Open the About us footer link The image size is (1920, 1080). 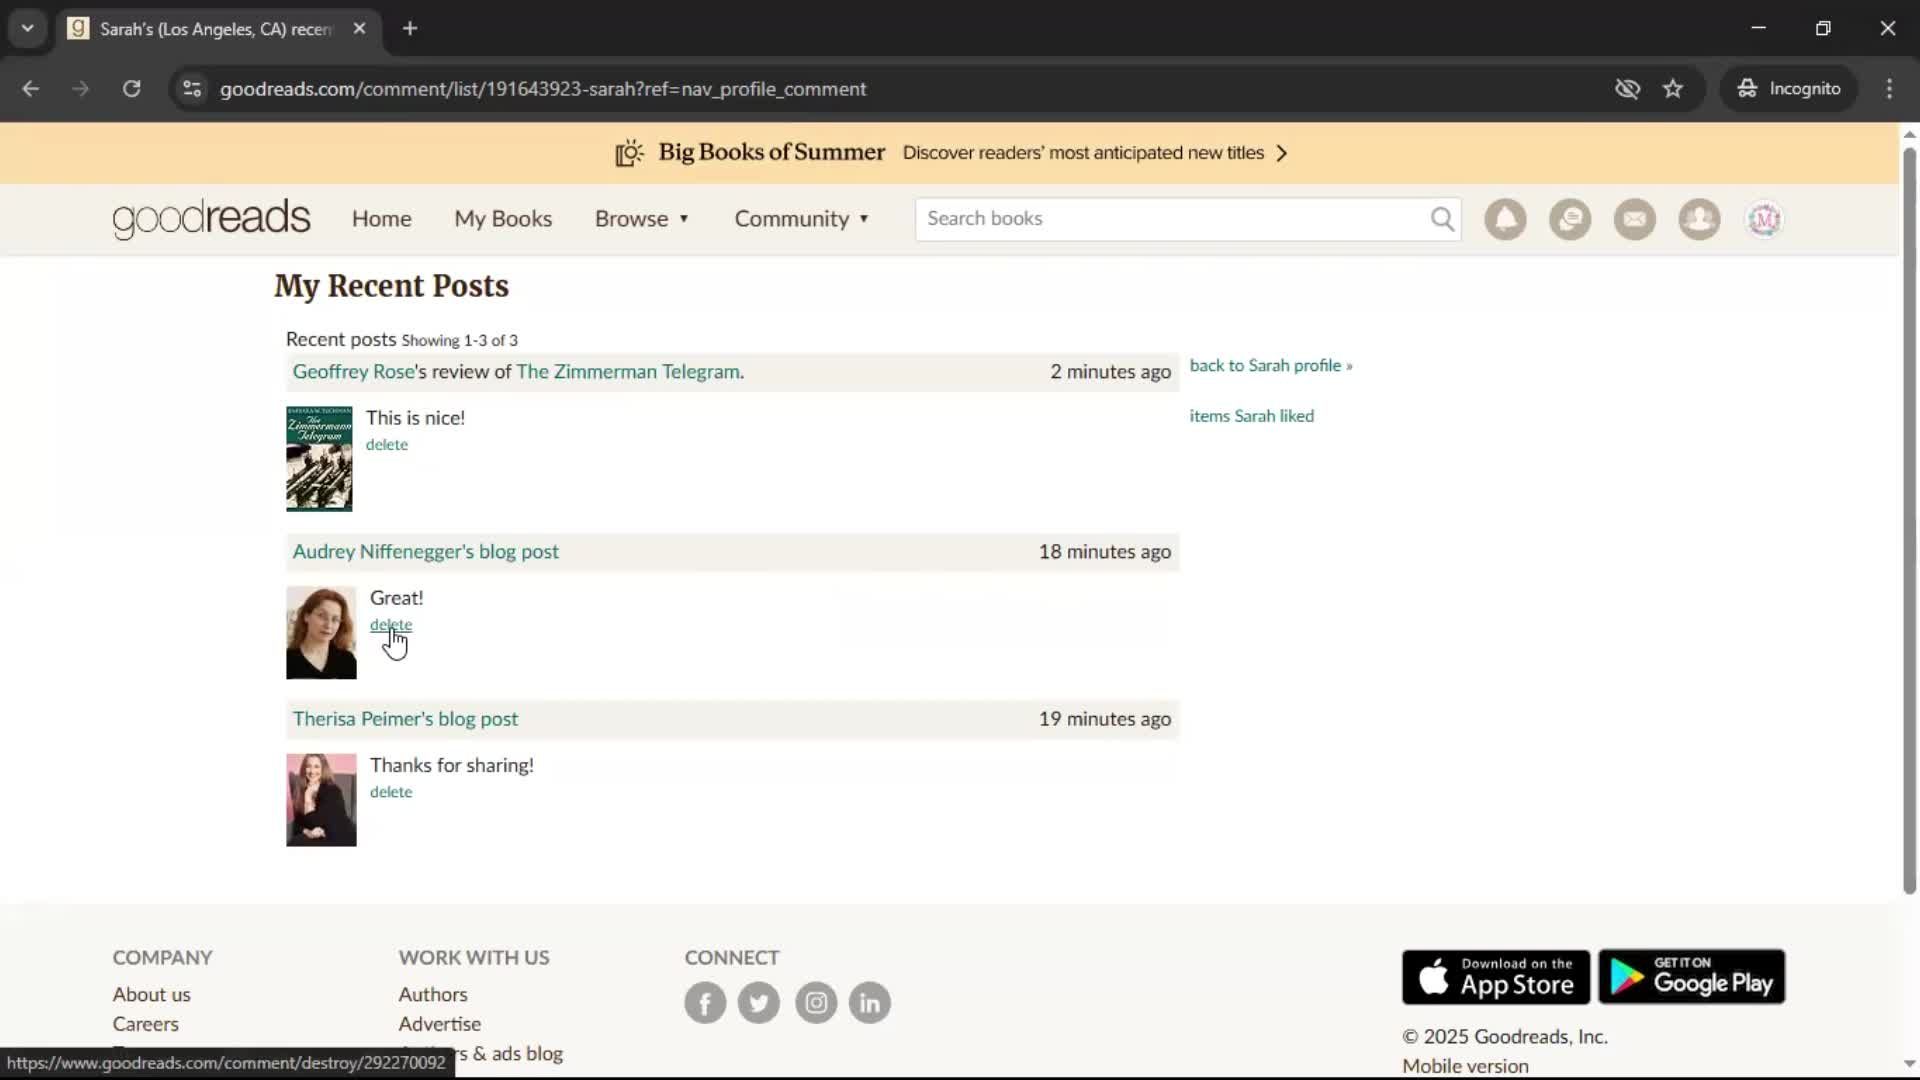pyautogui.click(x=151, y=995)
